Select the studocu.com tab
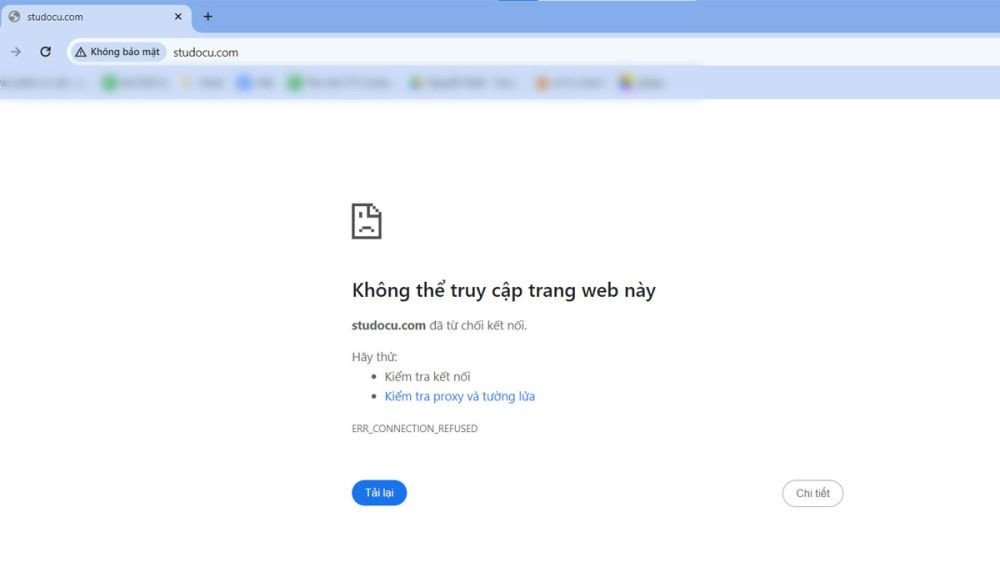1000x563 pixels. coord(96,17)
